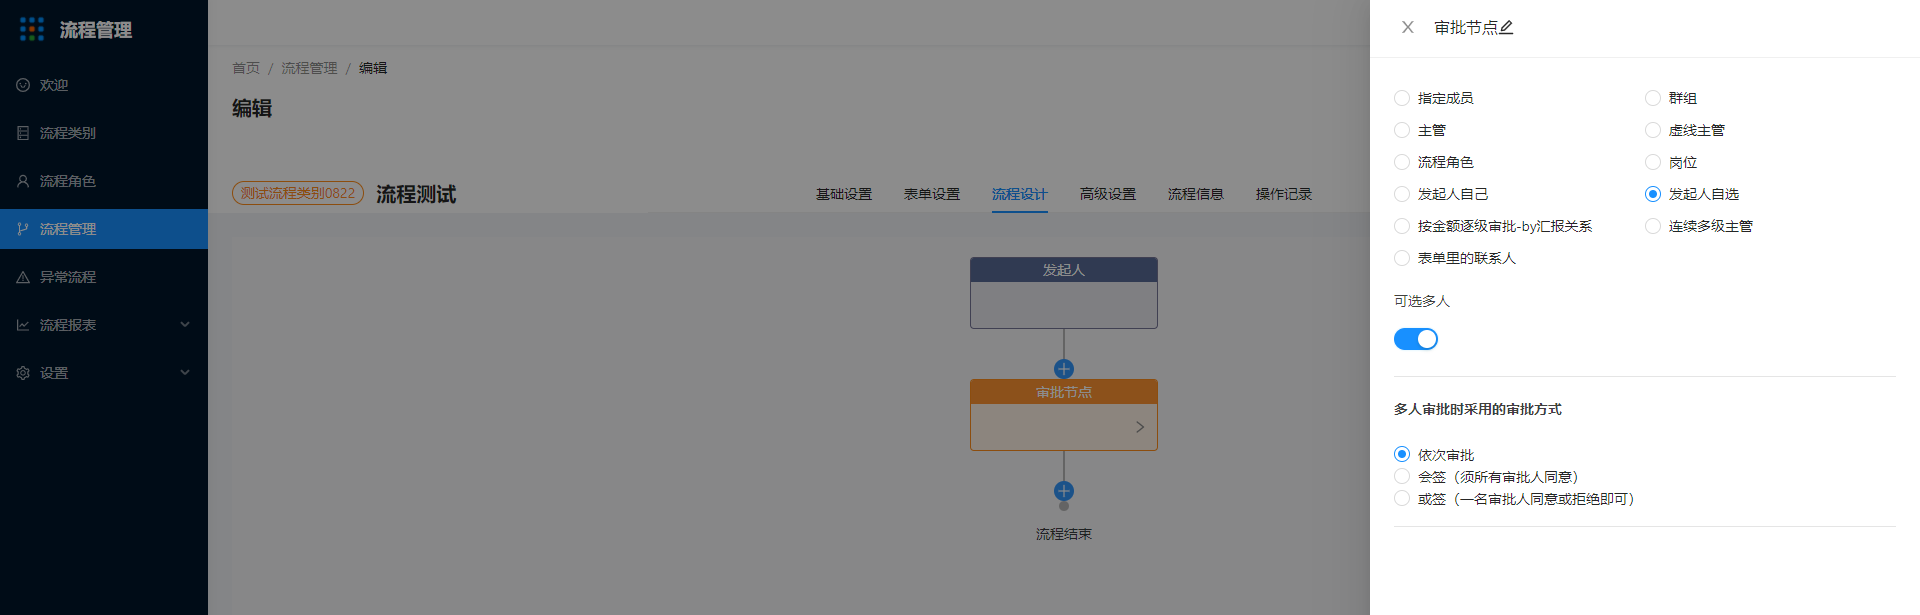Switch to 流程设计 tab
This screenshot has width=1920, height=615.
1020,194
